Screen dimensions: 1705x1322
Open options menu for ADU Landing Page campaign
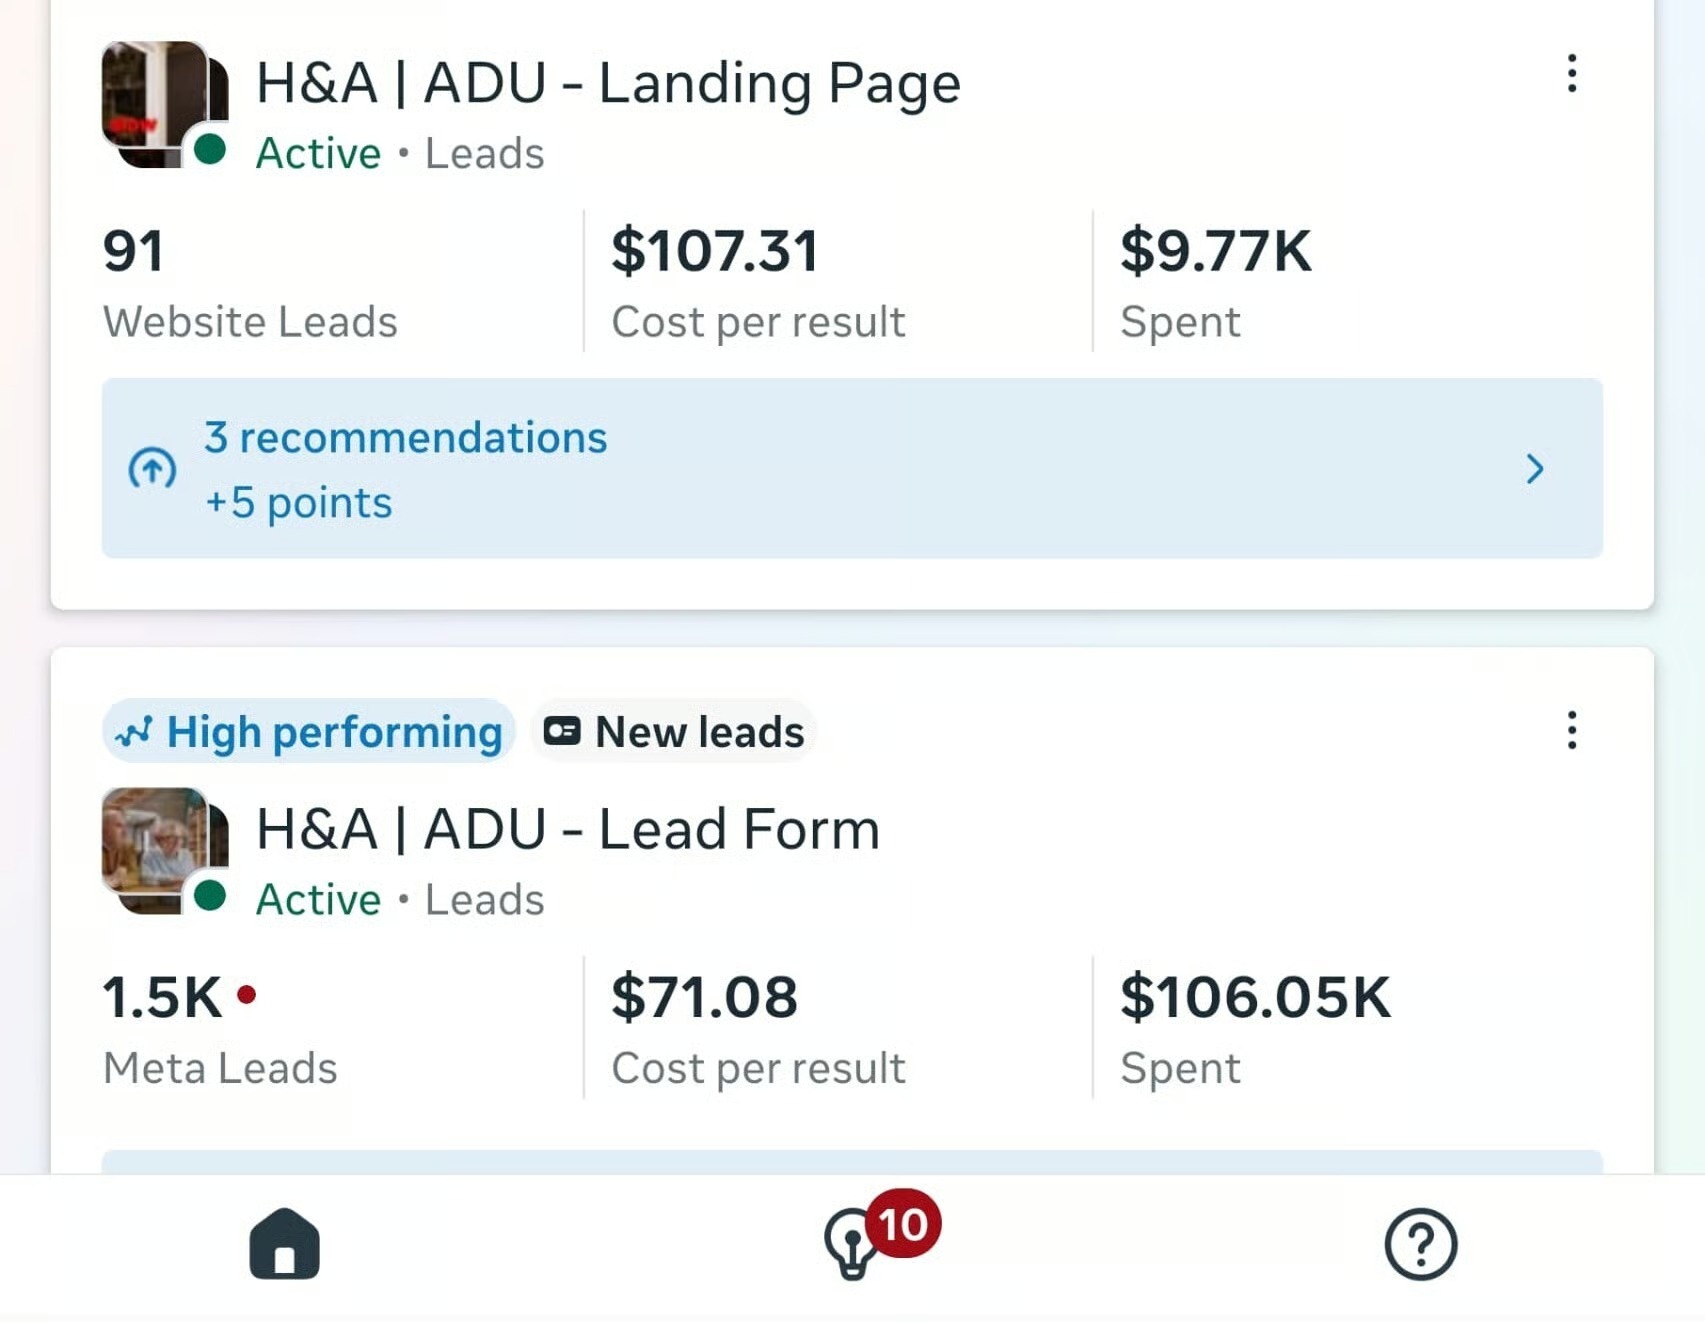(1572, 74)
